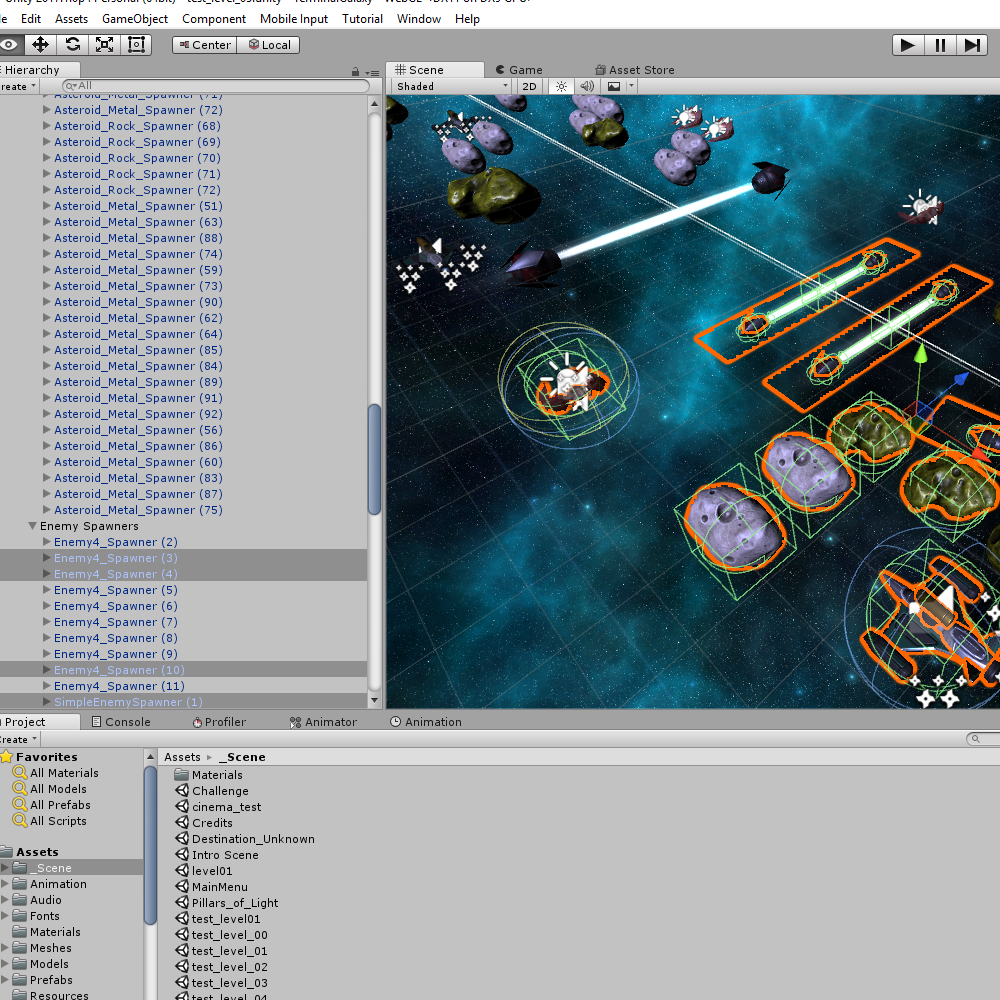The image size is (1000, 1000).
Task: Click the Hierarchy vertical scrollbar thumb
Action: [374, 459]
